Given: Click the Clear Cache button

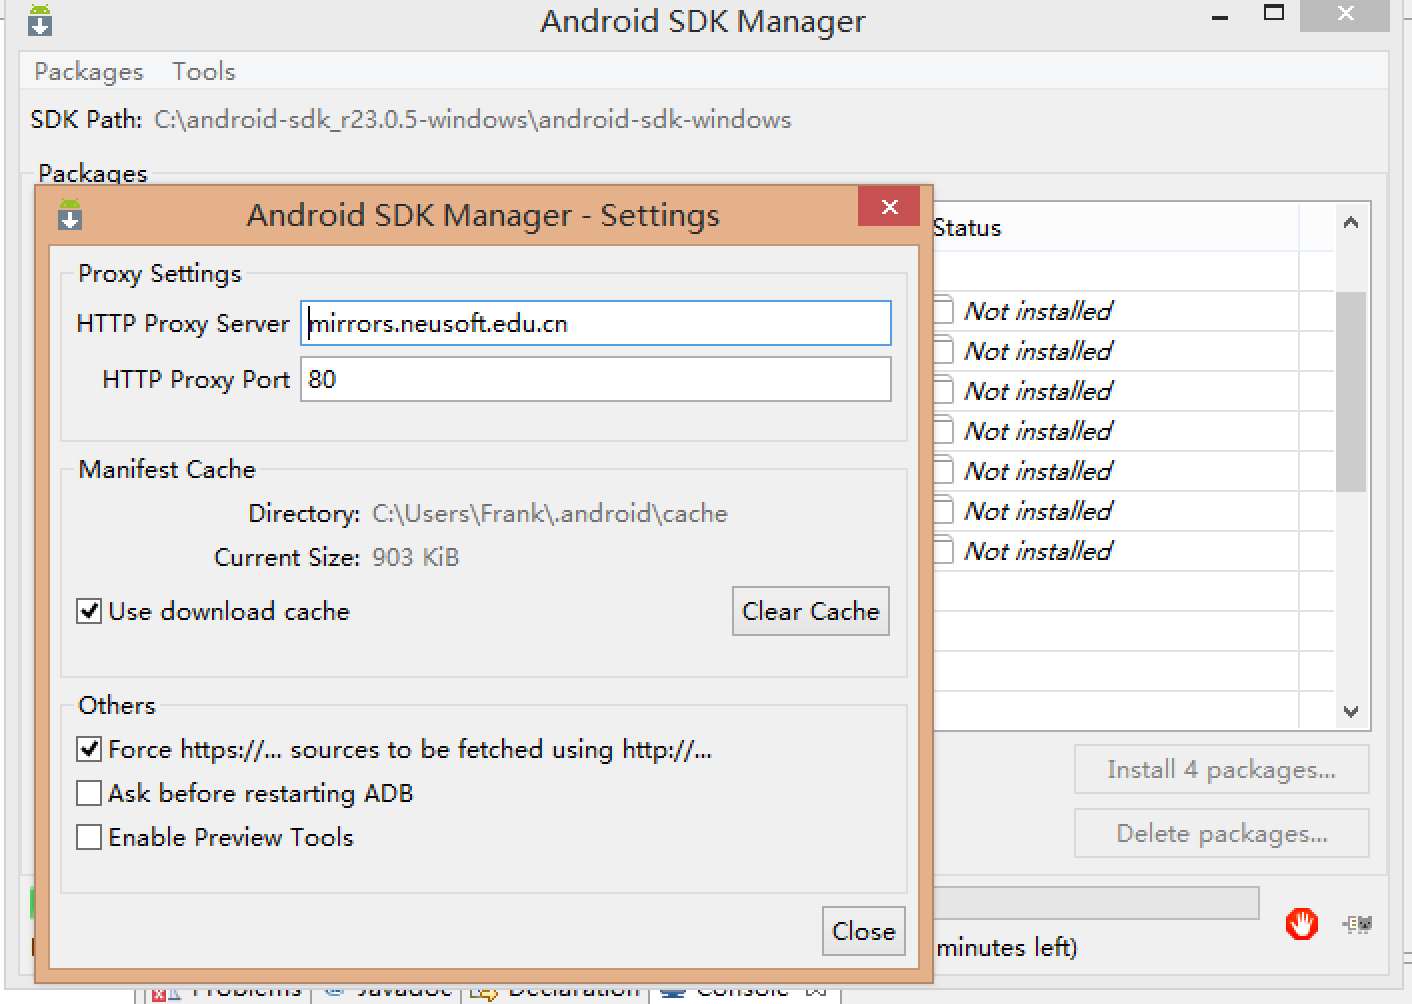Looking at the screenshot, I should pos(811,611).
